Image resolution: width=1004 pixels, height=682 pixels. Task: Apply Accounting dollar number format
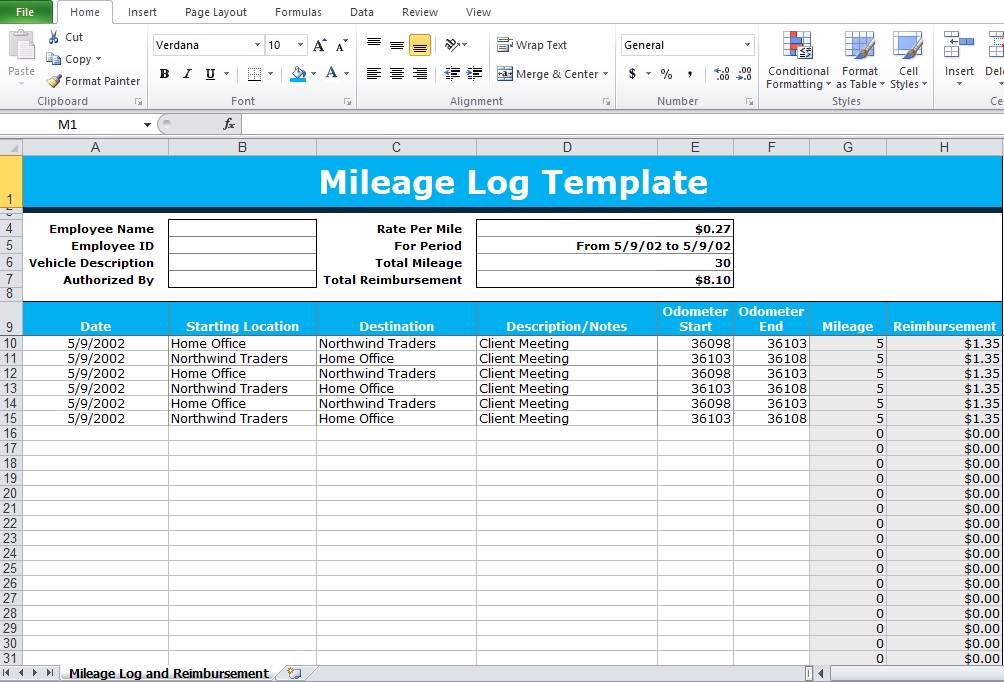[633, 74]
